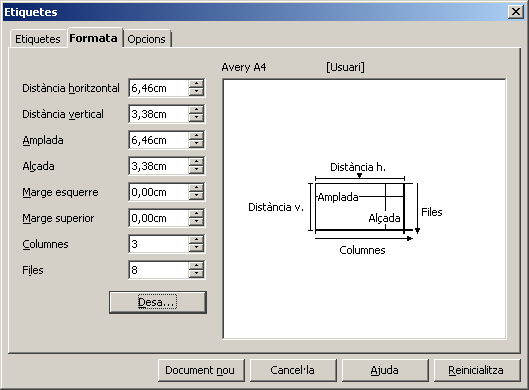Viewport: 529px width, 390px height.
Task: Increase Distància vertical with up arrow
Action: click(196, 110)
